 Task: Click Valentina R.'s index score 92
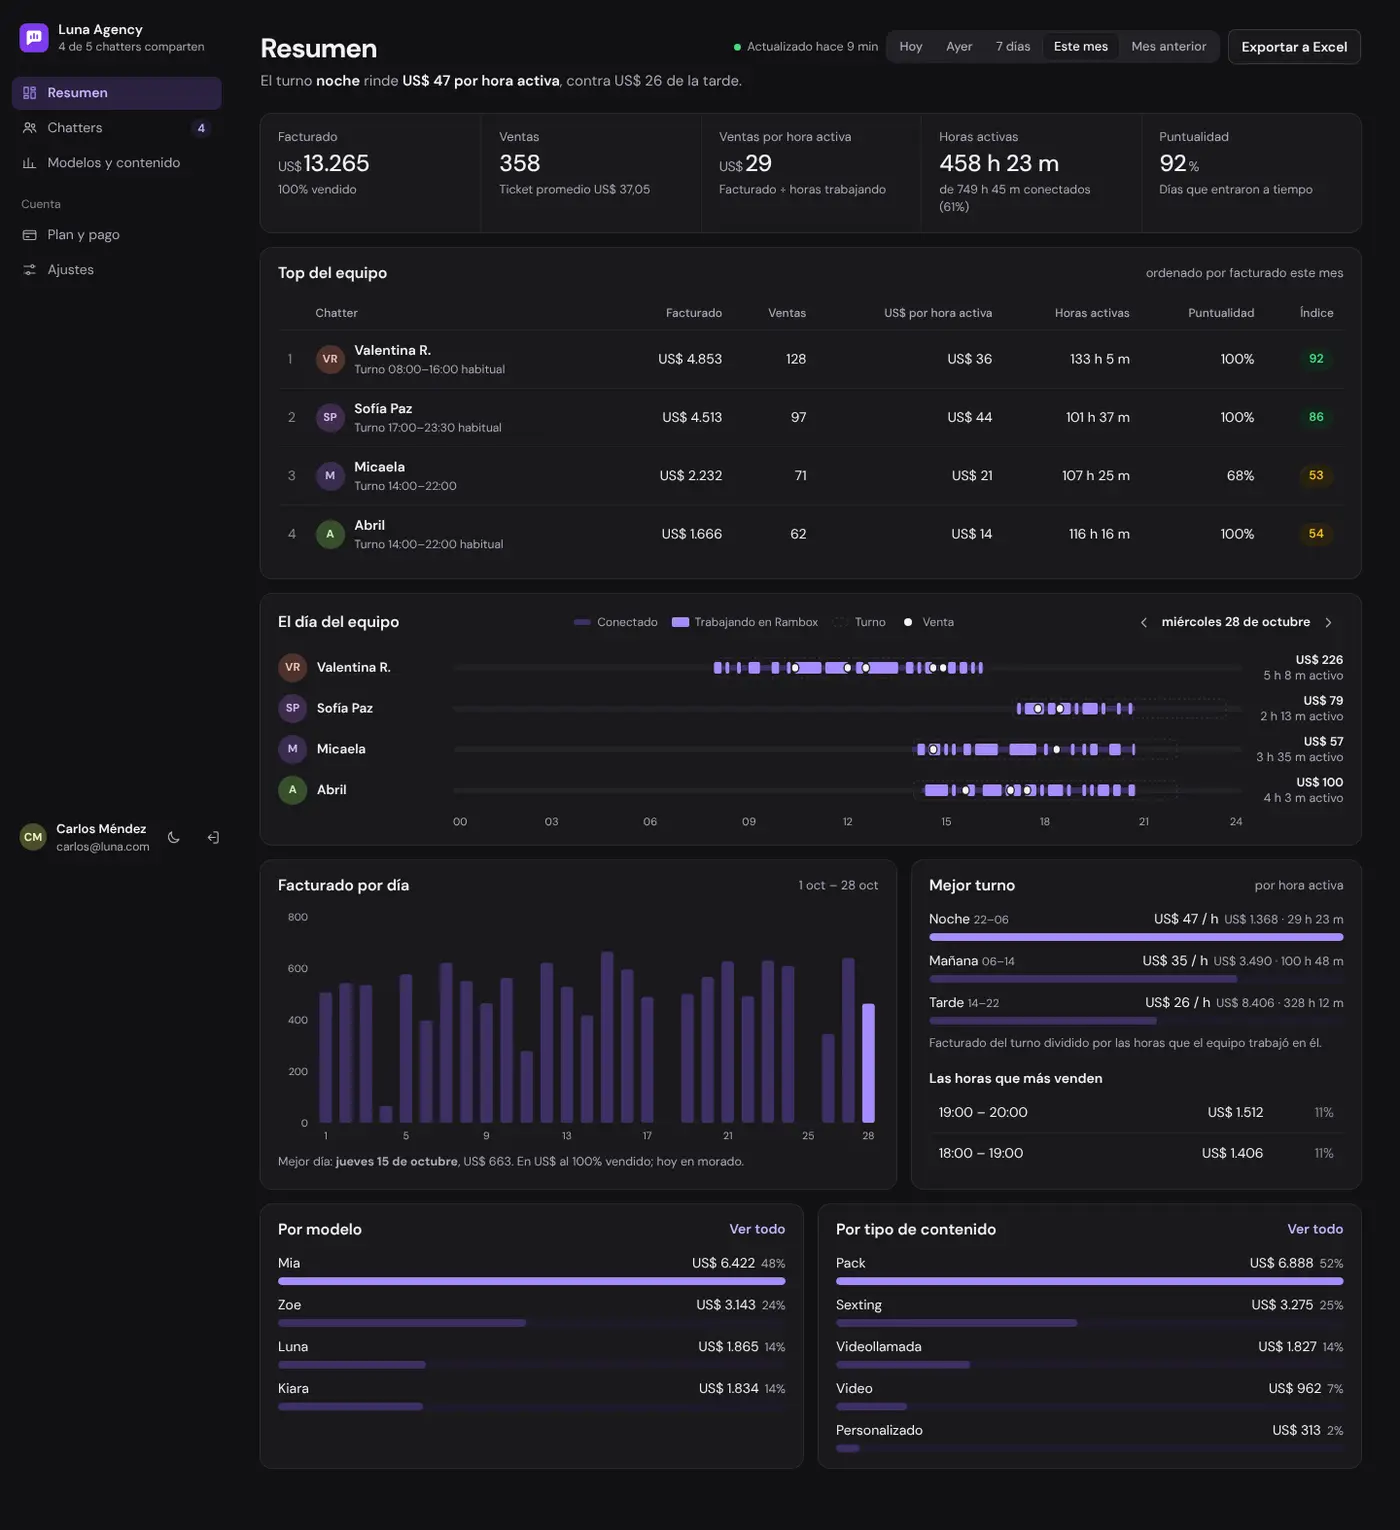pyautogui.click(x=1316, y=359)
